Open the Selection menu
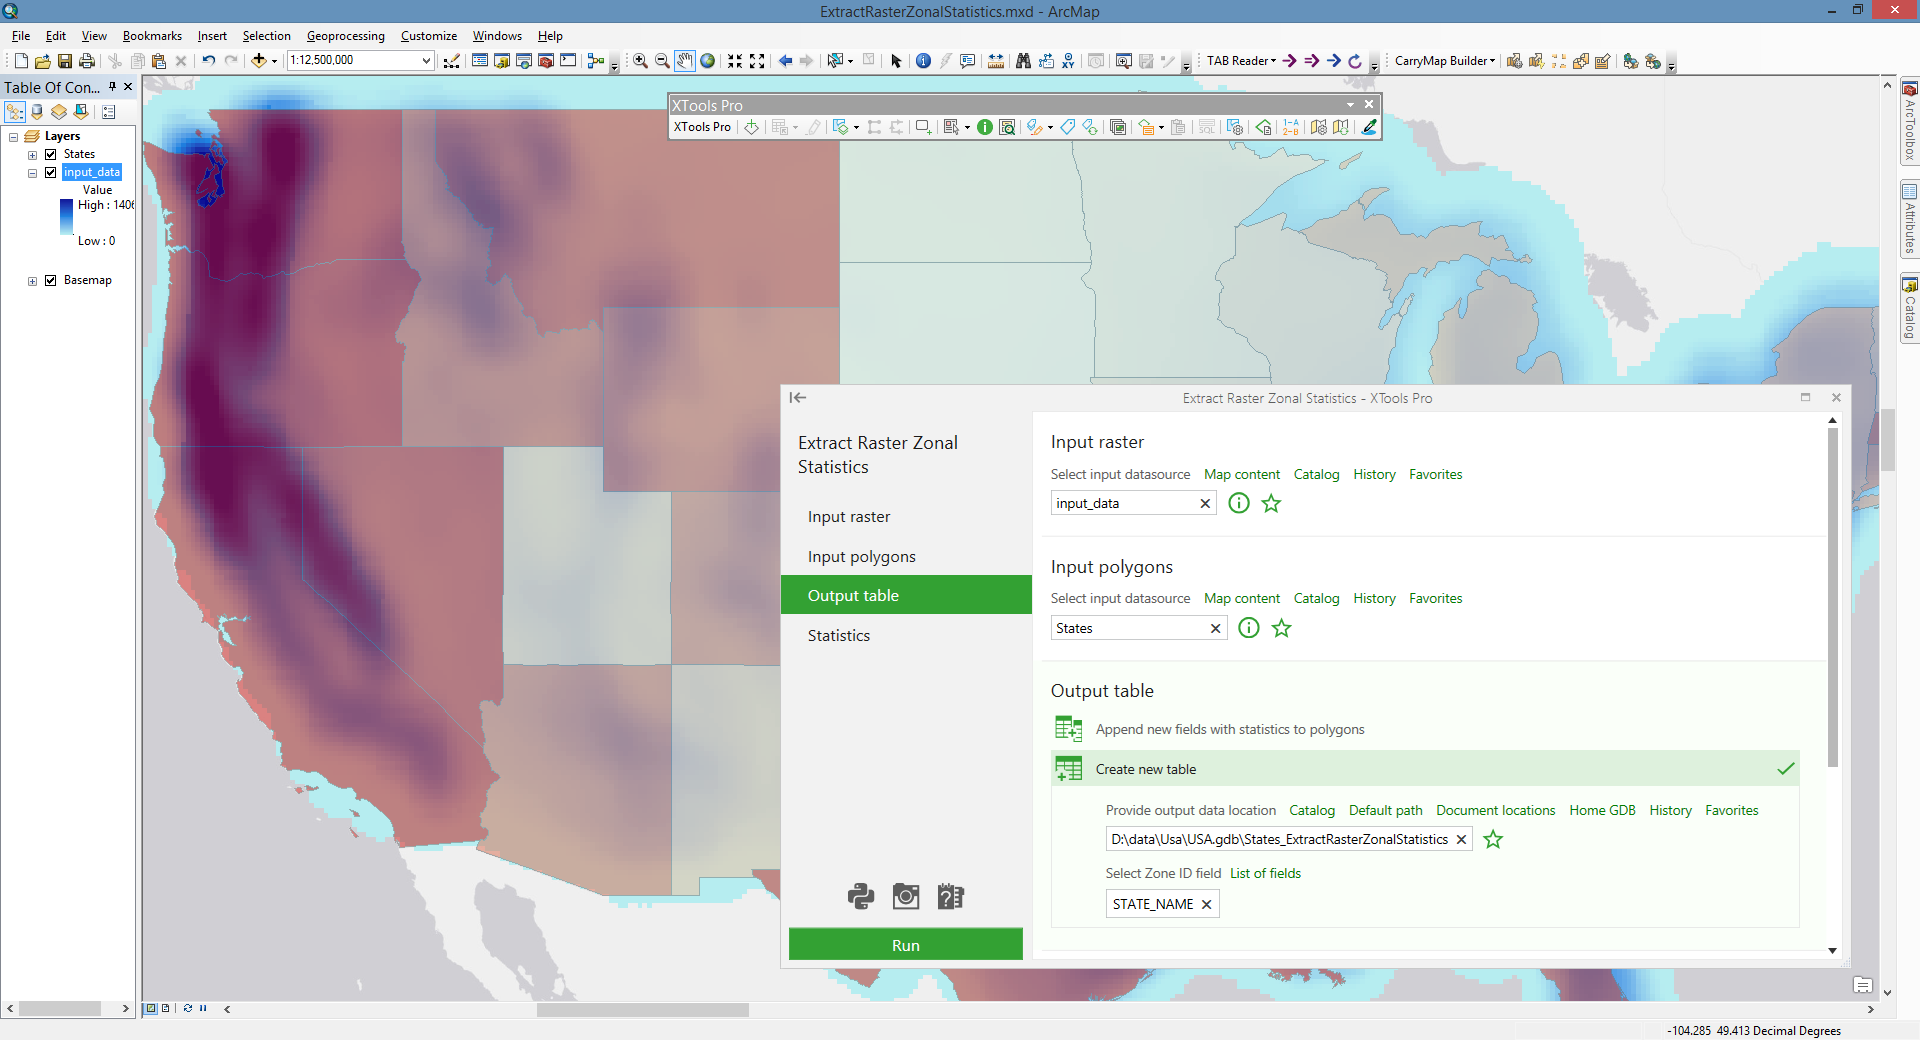 point(266,36)
